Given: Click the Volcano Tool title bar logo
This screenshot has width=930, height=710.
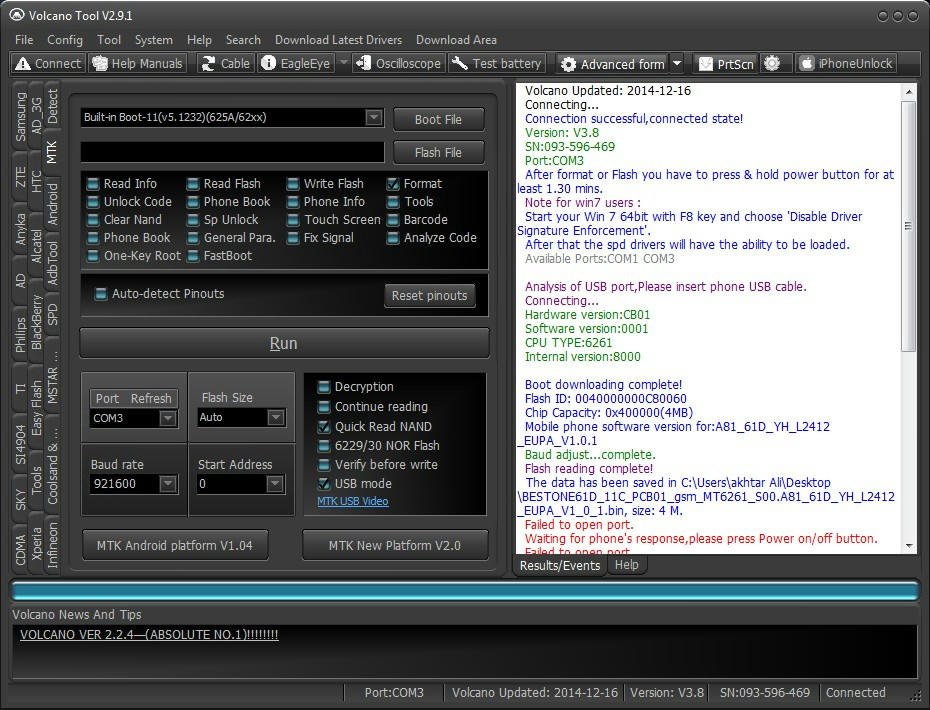Looking at the screenshot, I should (x=17, y=15).
